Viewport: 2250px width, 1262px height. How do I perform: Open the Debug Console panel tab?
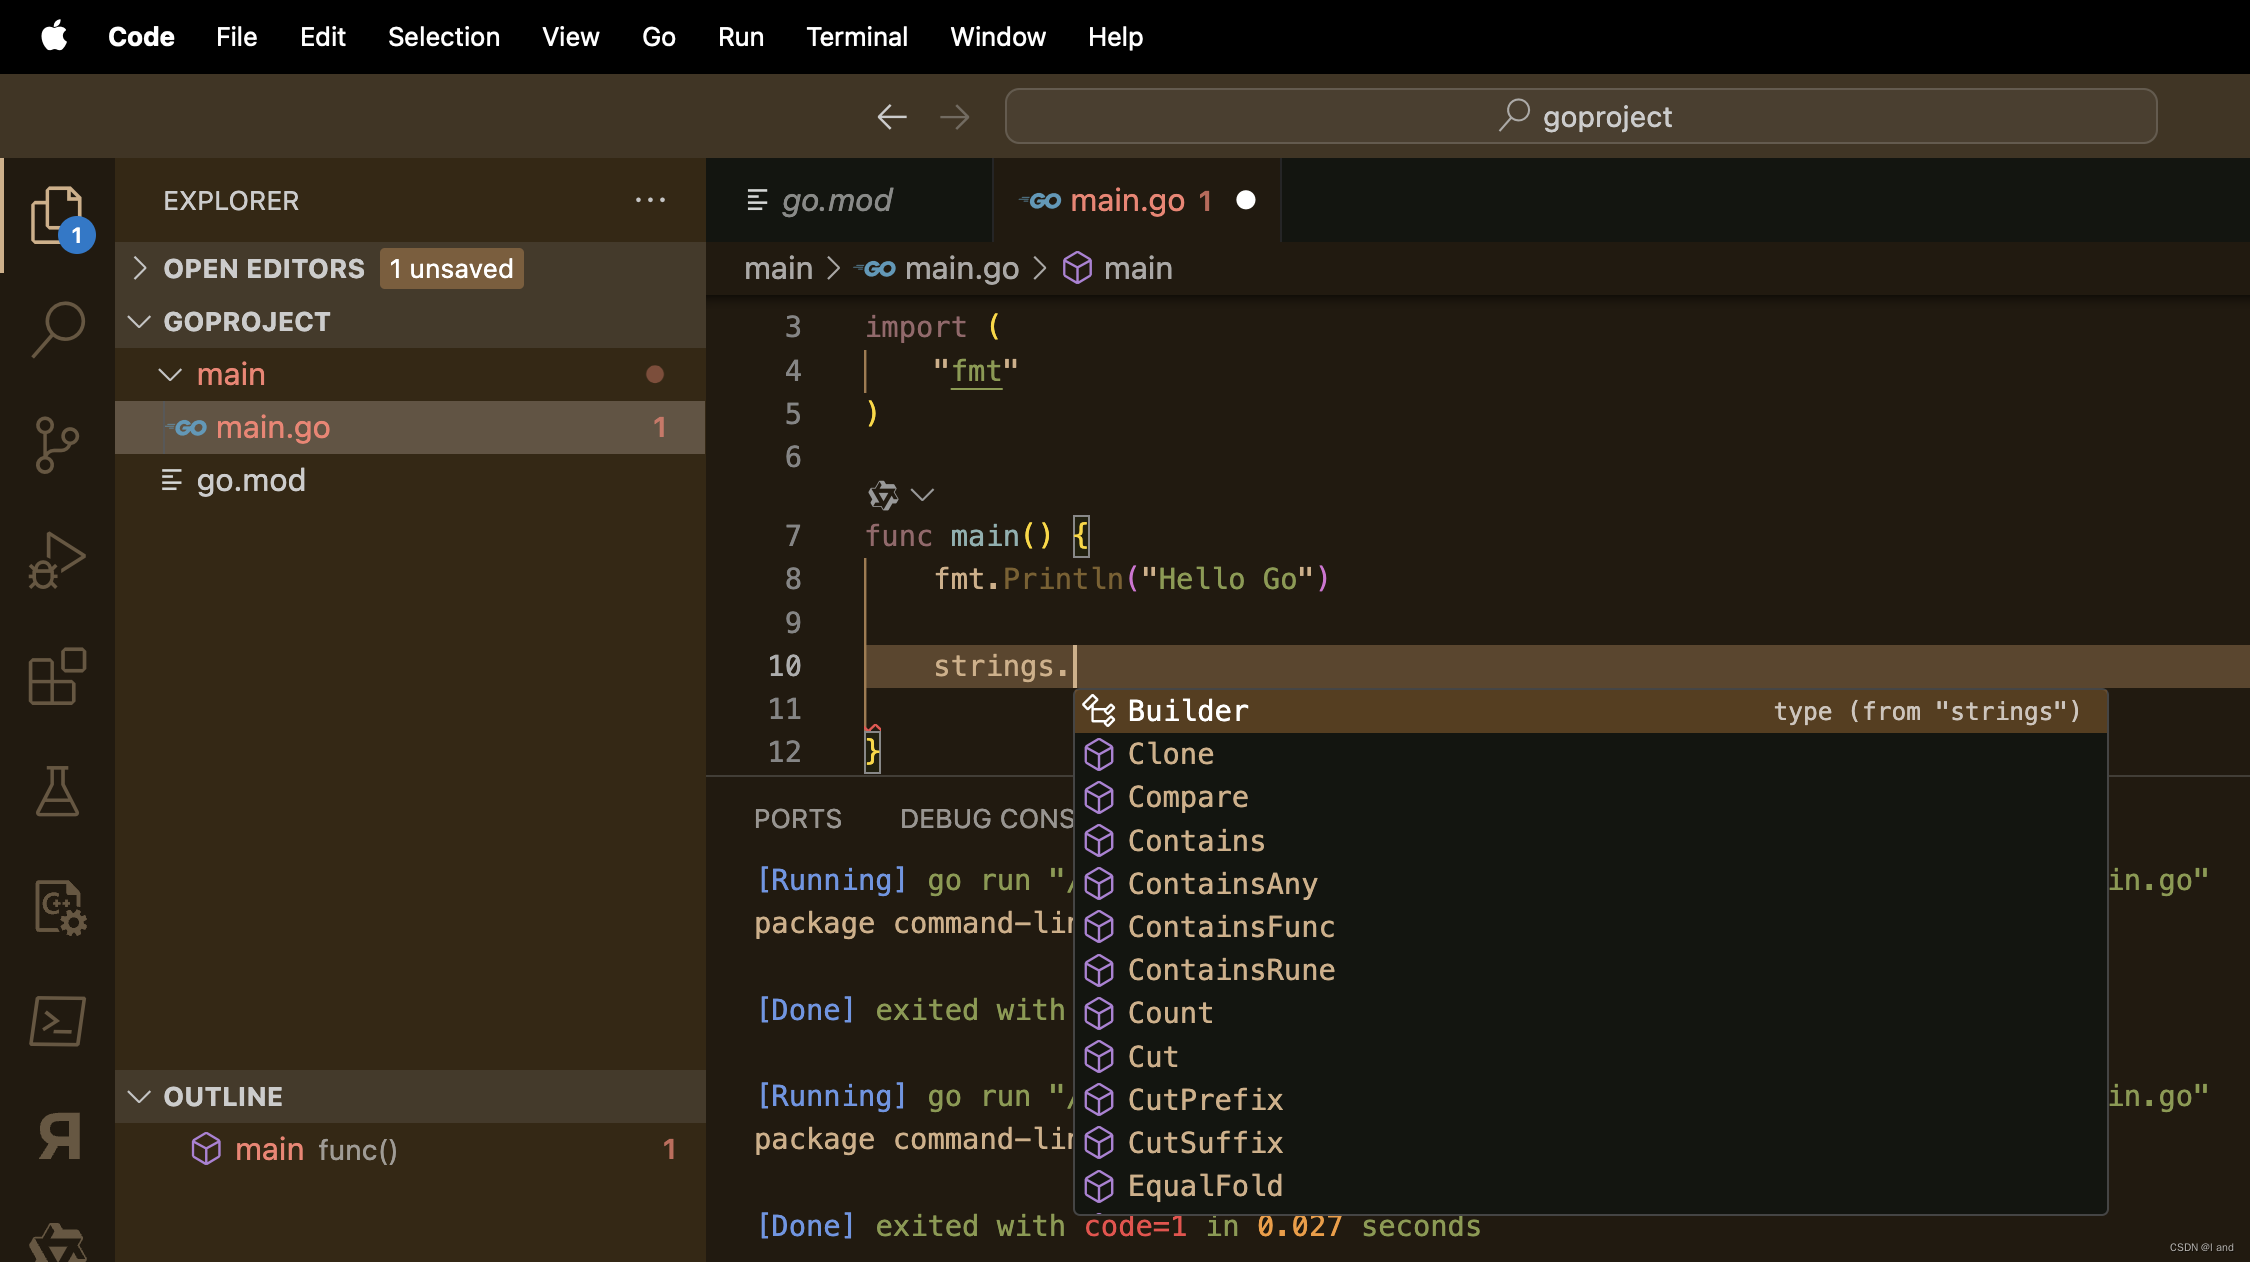pos(987,819)
